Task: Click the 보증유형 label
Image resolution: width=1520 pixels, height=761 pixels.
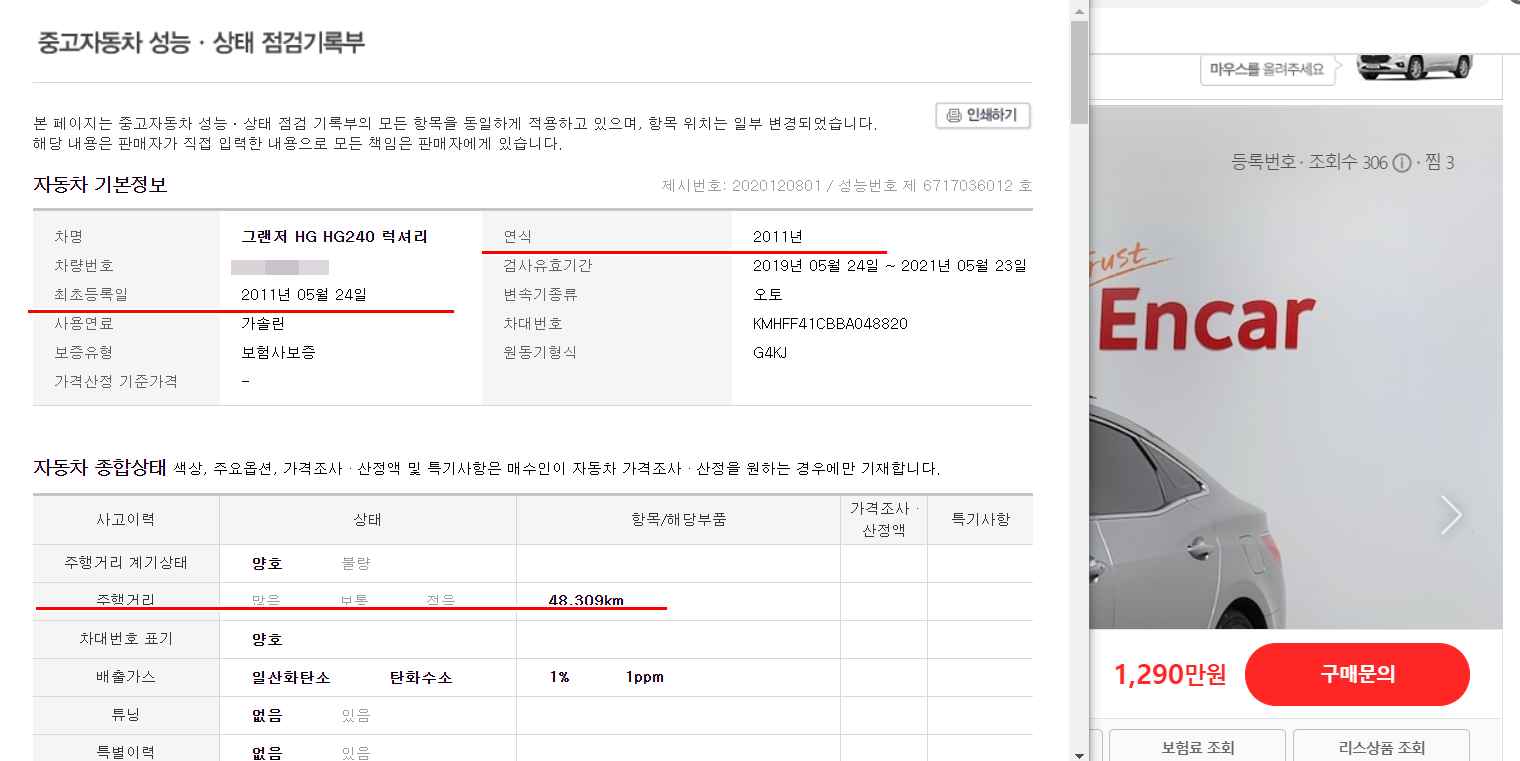Action: [x=84, y=353]
